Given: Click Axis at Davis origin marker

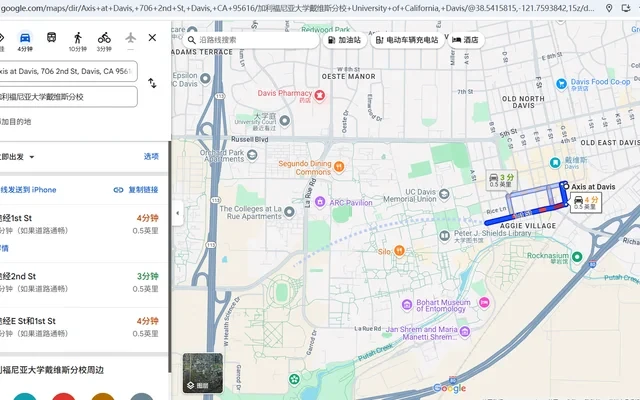Looking at the screenshot, I should (x=566, y=187).
